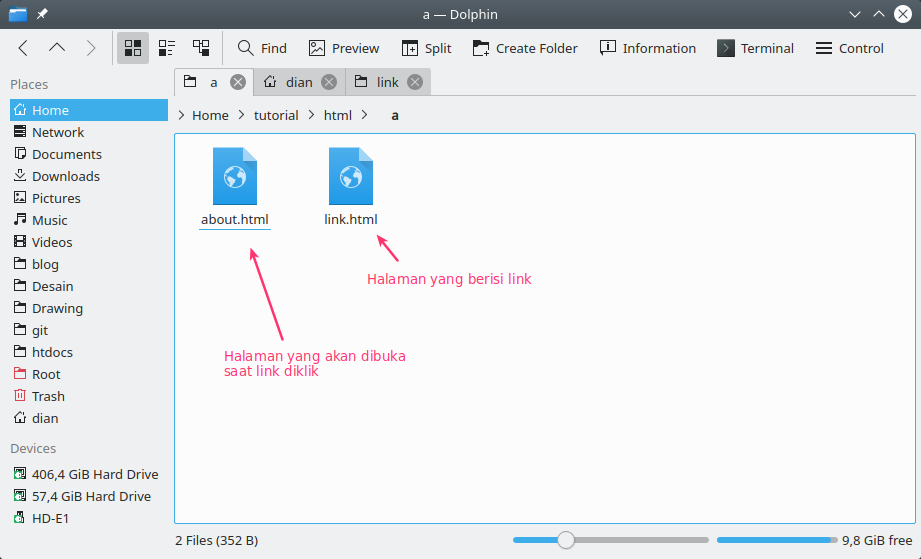The height and width of the screenshot is (559, 921).
Task: Switch to Details tree view mode
Action: (x=201, y=48)
